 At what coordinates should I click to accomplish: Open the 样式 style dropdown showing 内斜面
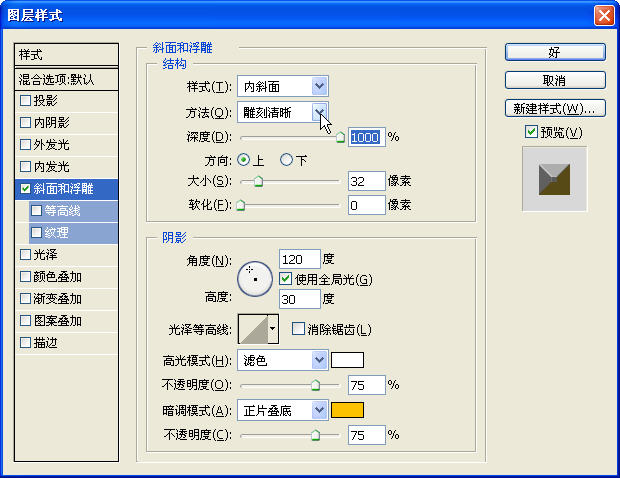point(283,86)
